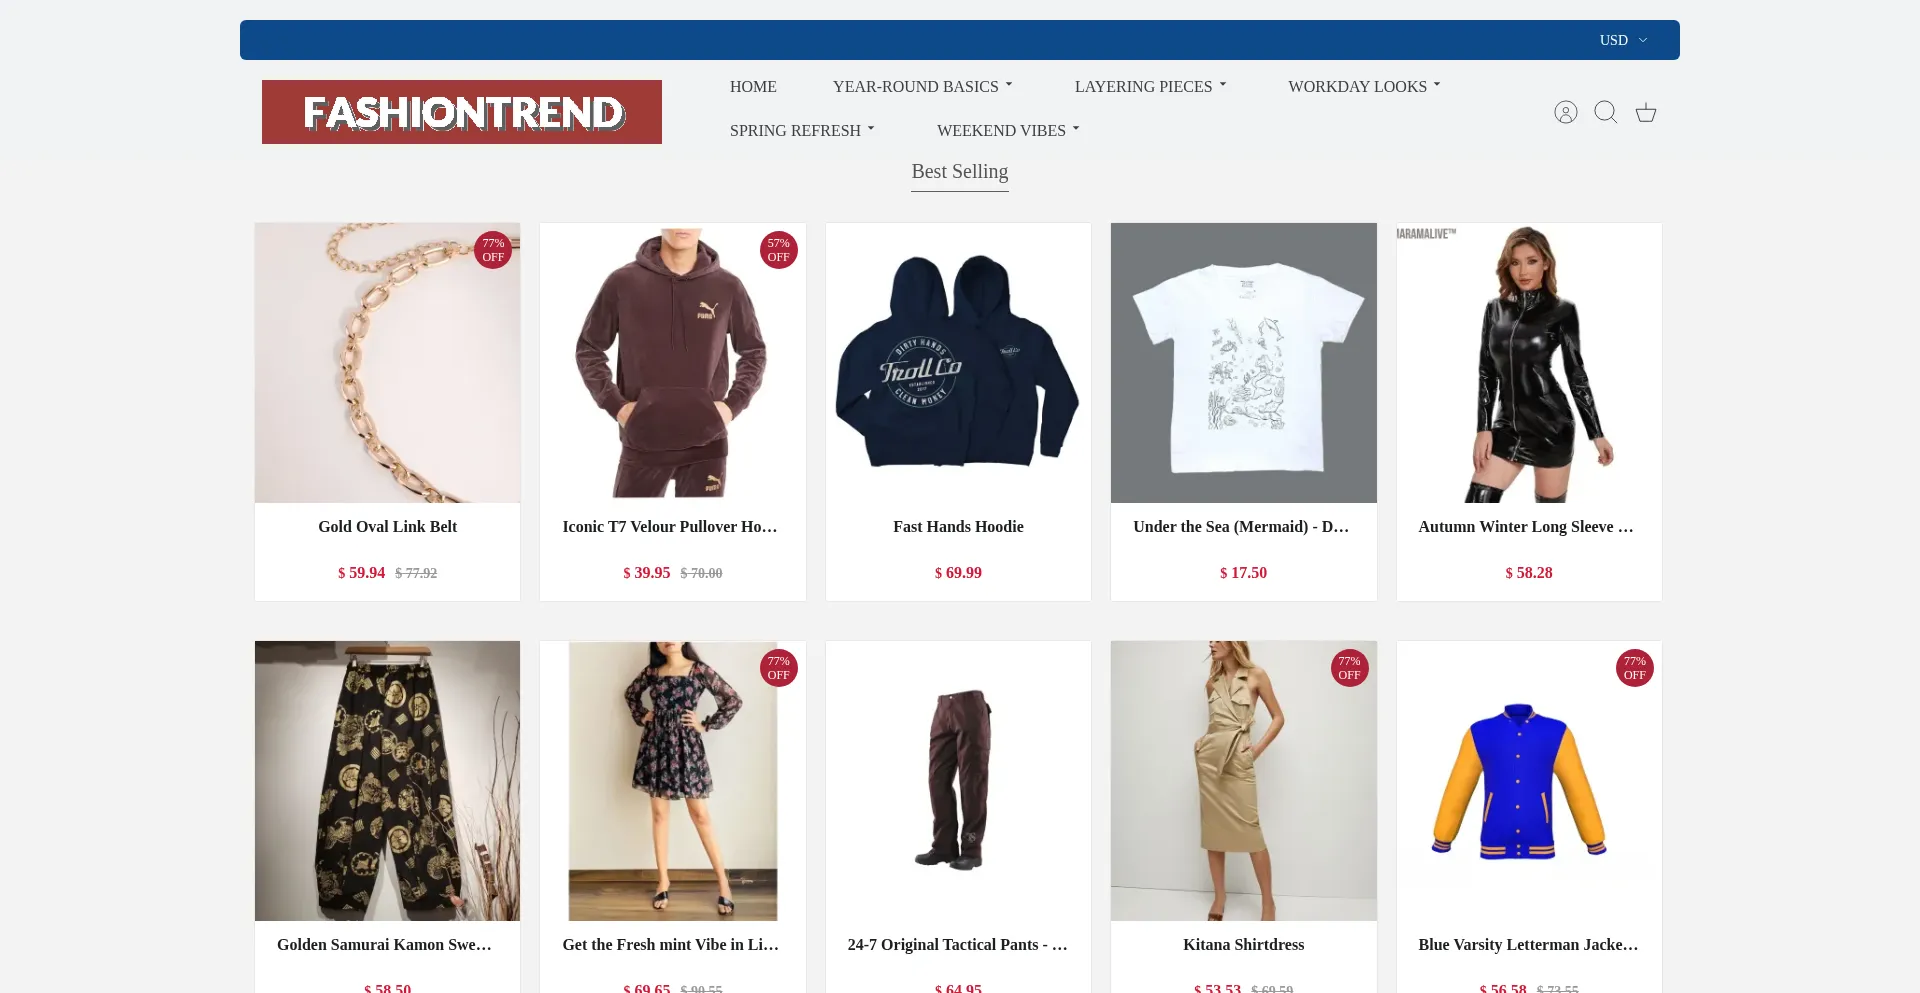This screenshot has width=1920, height=993.
Task: Open the 24-7 Tactical Pants photo
Action: pyautogui.click(x=958, y=780)
